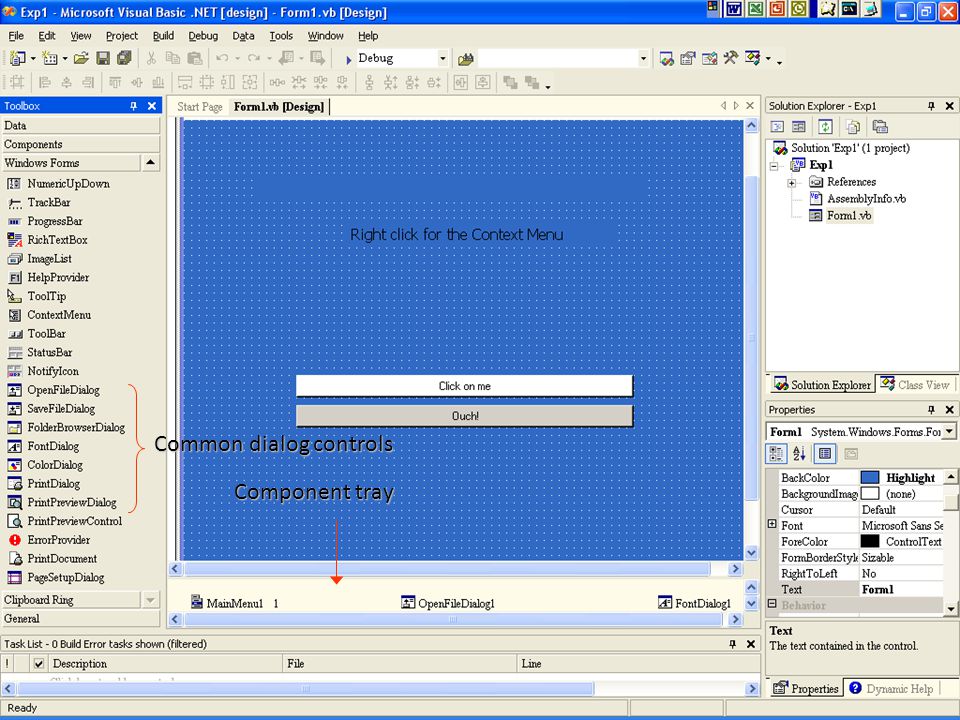Click the Start Debug play arrow

[x=348, y=59]
